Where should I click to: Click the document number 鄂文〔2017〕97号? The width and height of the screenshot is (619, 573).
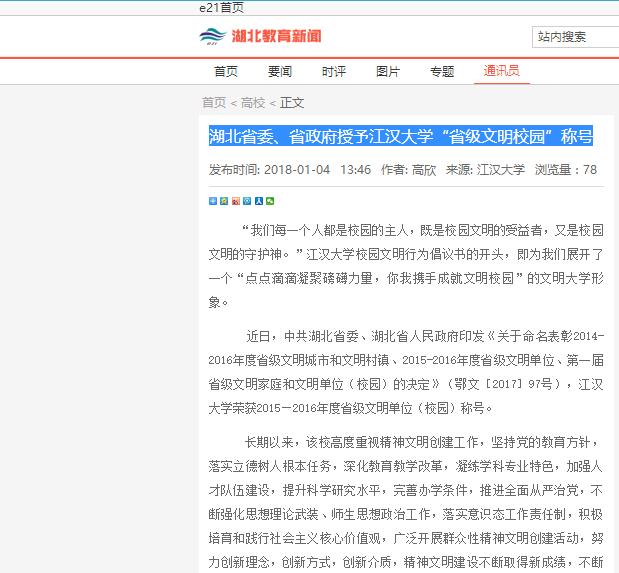coord(504,384)
